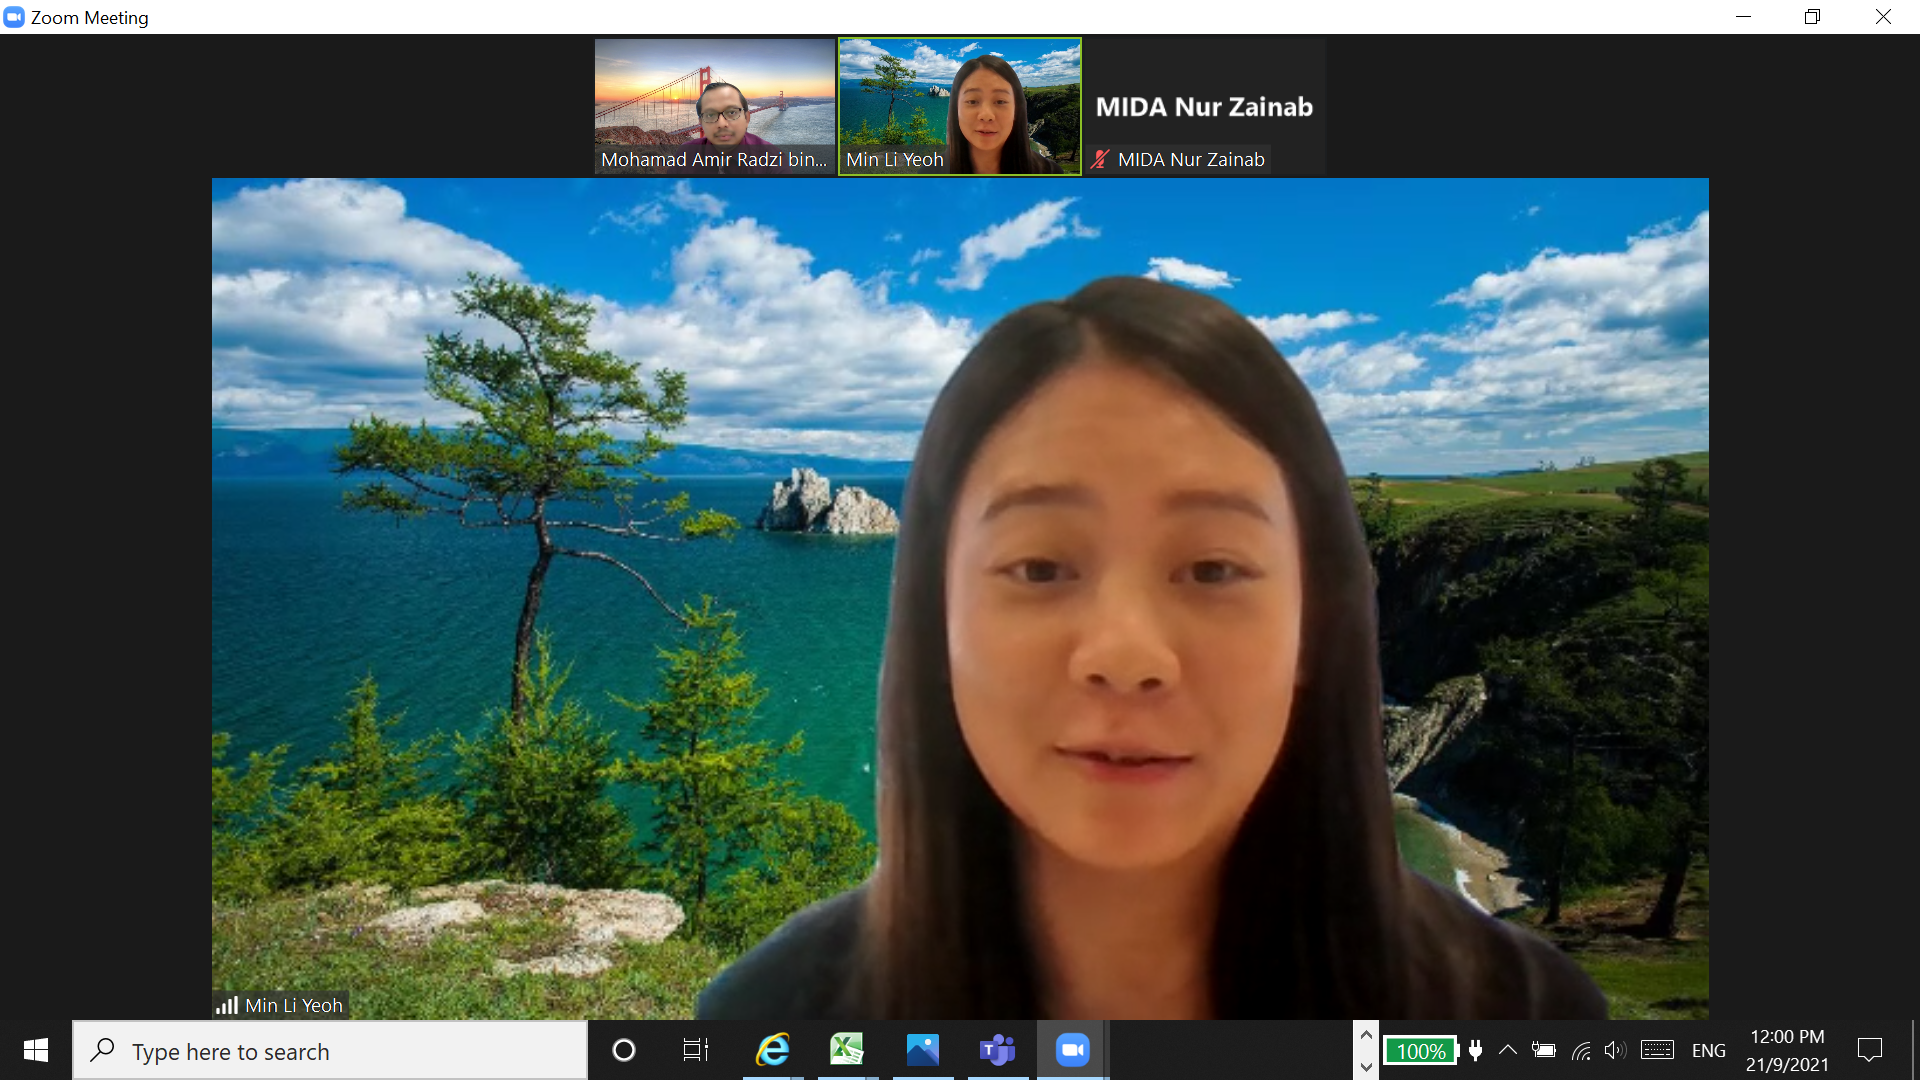Open Task View in taskbar
The width and height of the screenshot is (1920, 1080).
pos(695,1050)
